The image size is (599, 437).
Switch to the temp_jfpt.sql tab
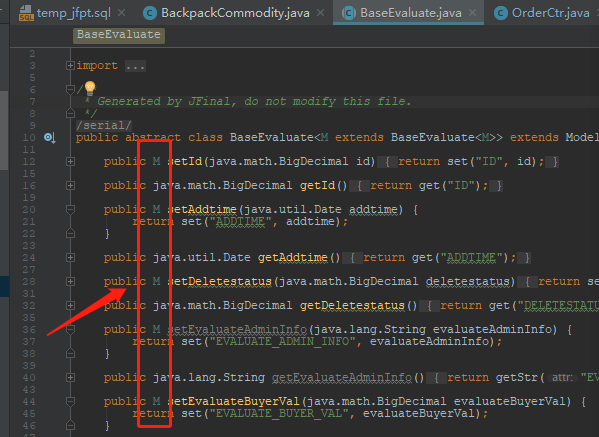click(73, 13)
